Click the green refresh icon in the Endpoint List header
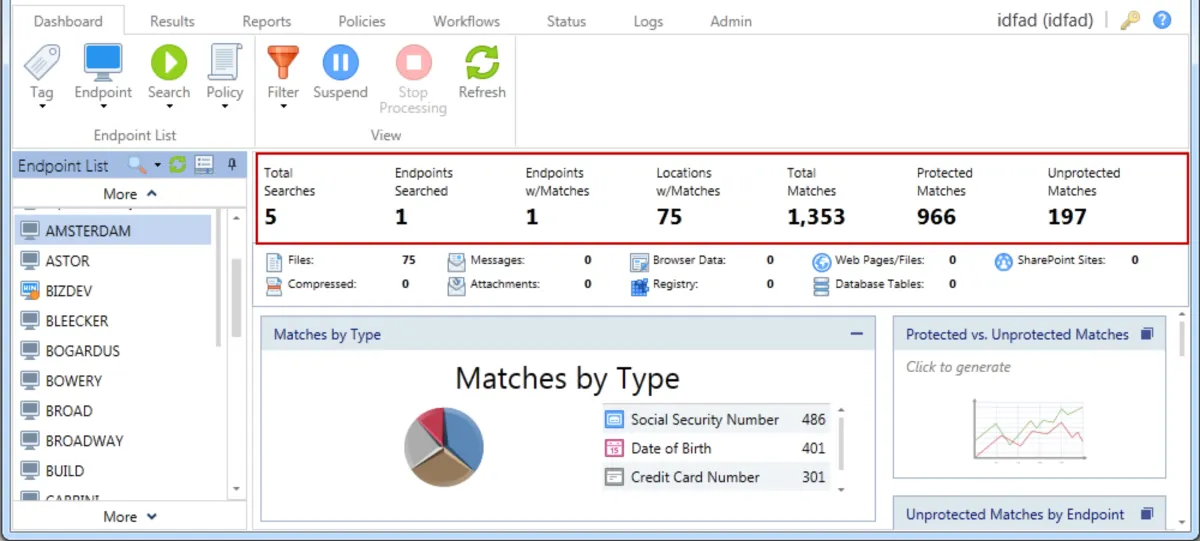The width and height of the screenshot is (1200, 541). [178, 165]
